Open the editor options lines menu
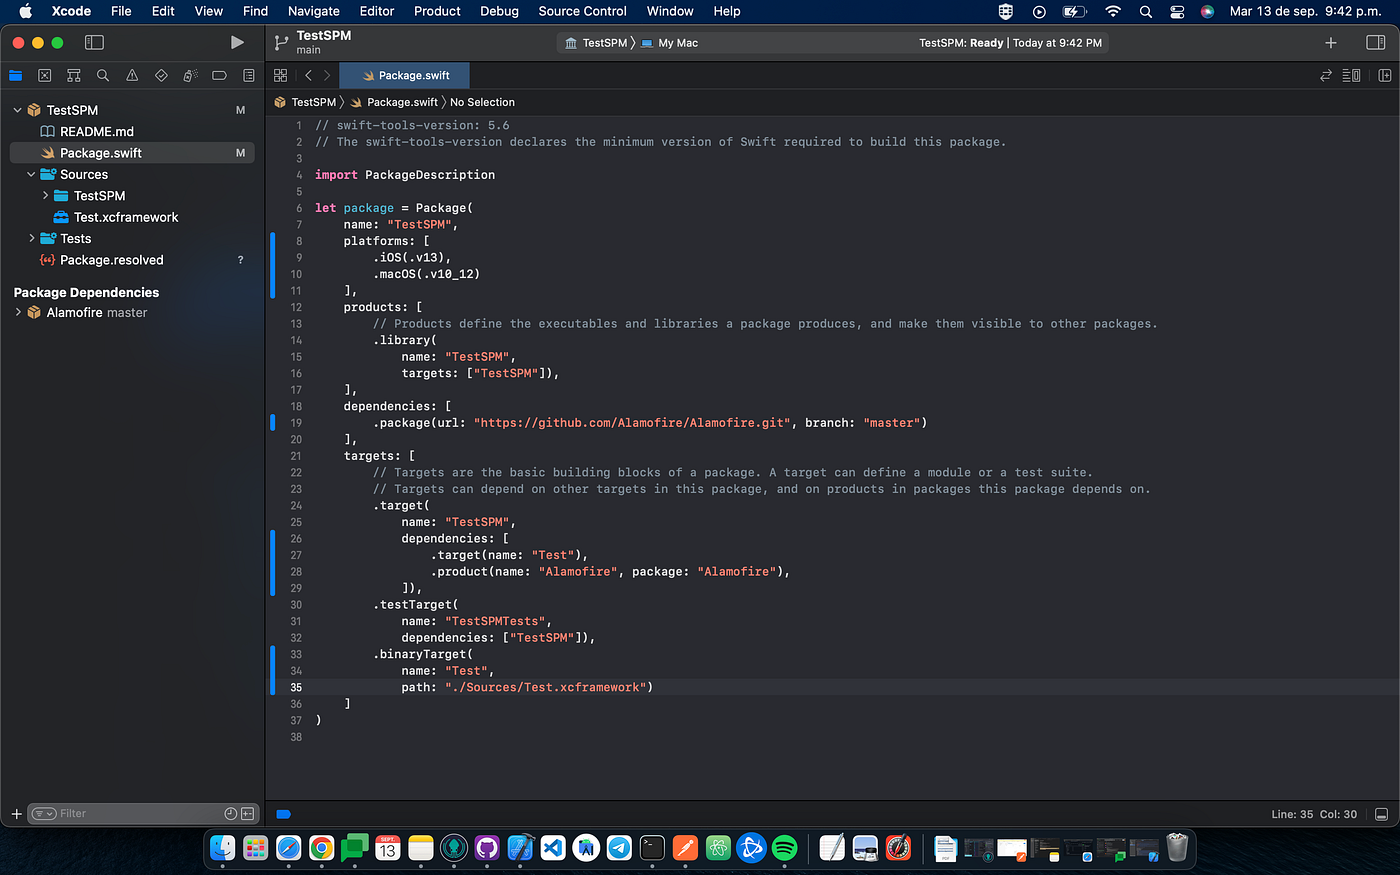 pyautogui.click(x=1351, y=75)
